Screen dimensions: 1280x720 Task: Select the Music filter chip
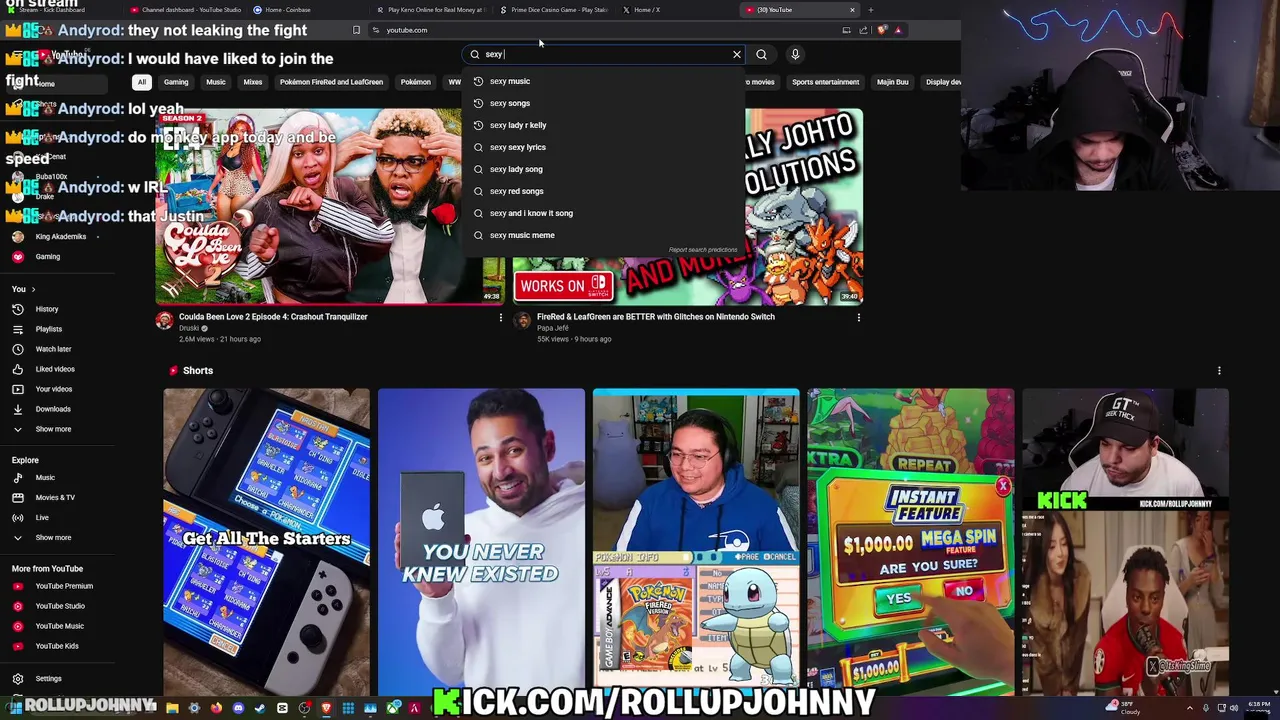(216, 82)
